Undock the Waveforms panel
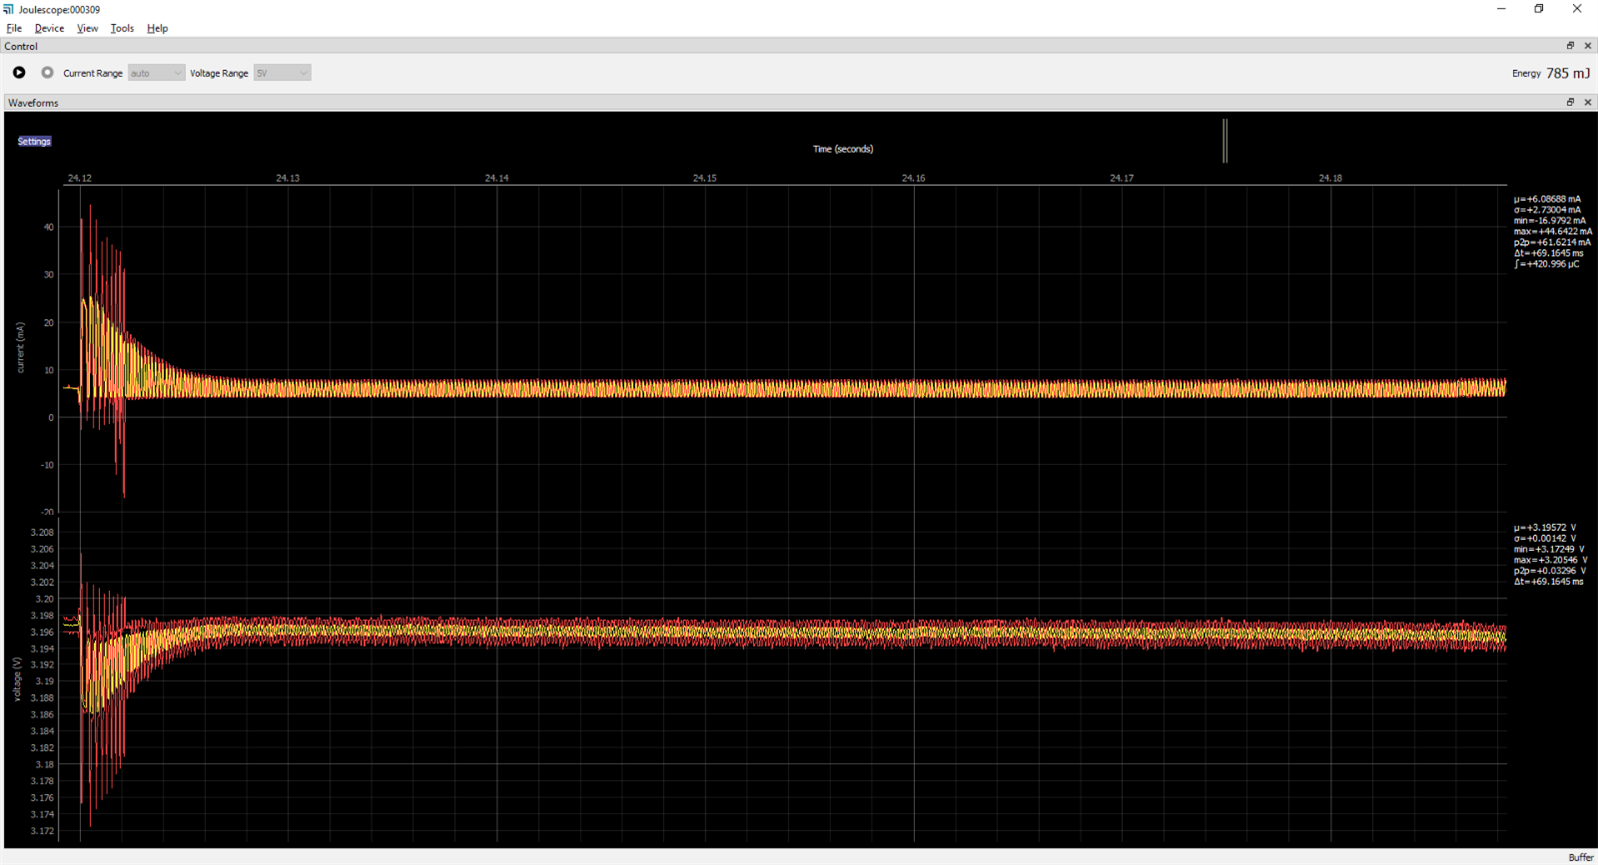 pyautogui.click(x=1570, y=103)
